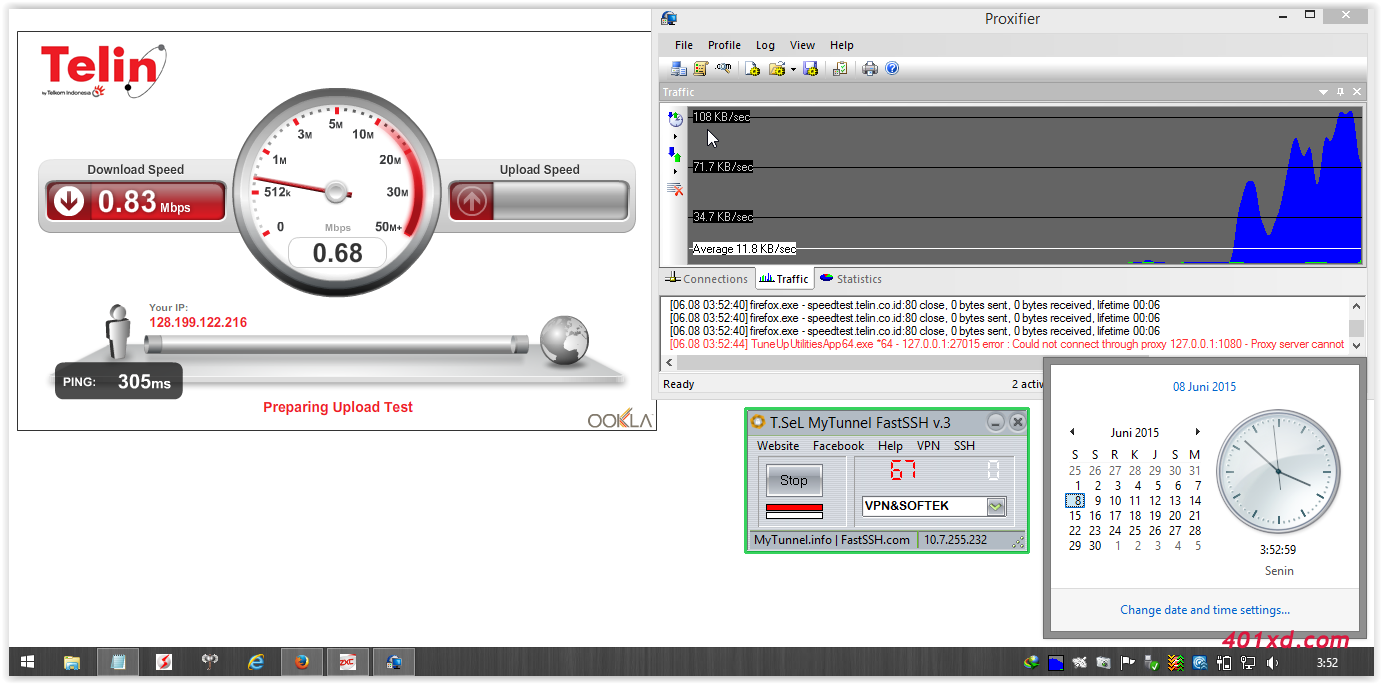Expand the open profile dropdown arrow
This screenshot has width=1382, height=684.
coord(793,69)
